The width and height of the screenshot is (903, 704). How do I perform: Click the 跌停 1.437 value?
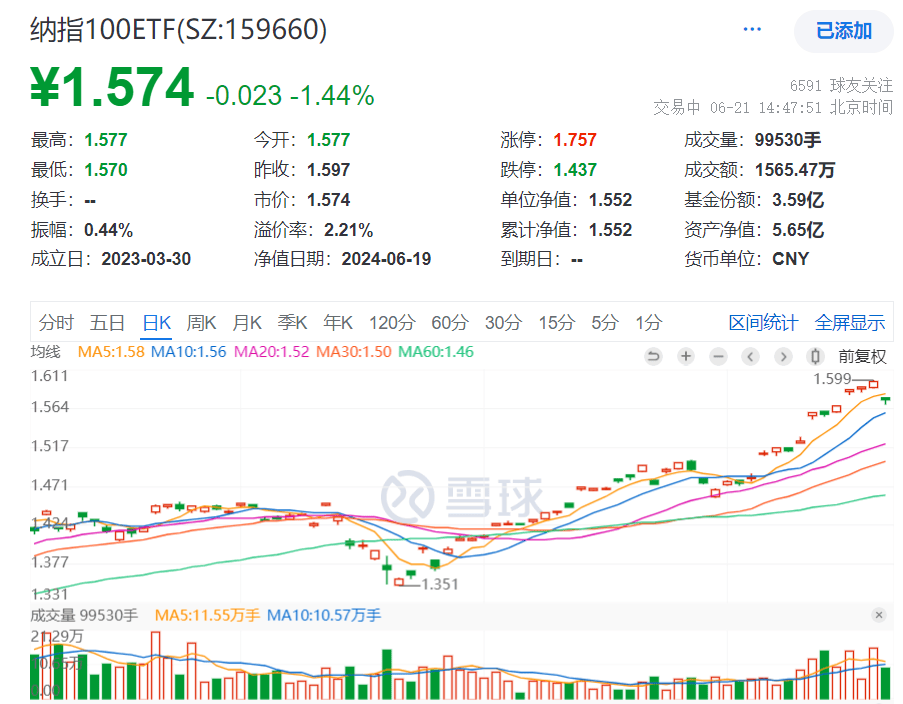tap(575, 170)
